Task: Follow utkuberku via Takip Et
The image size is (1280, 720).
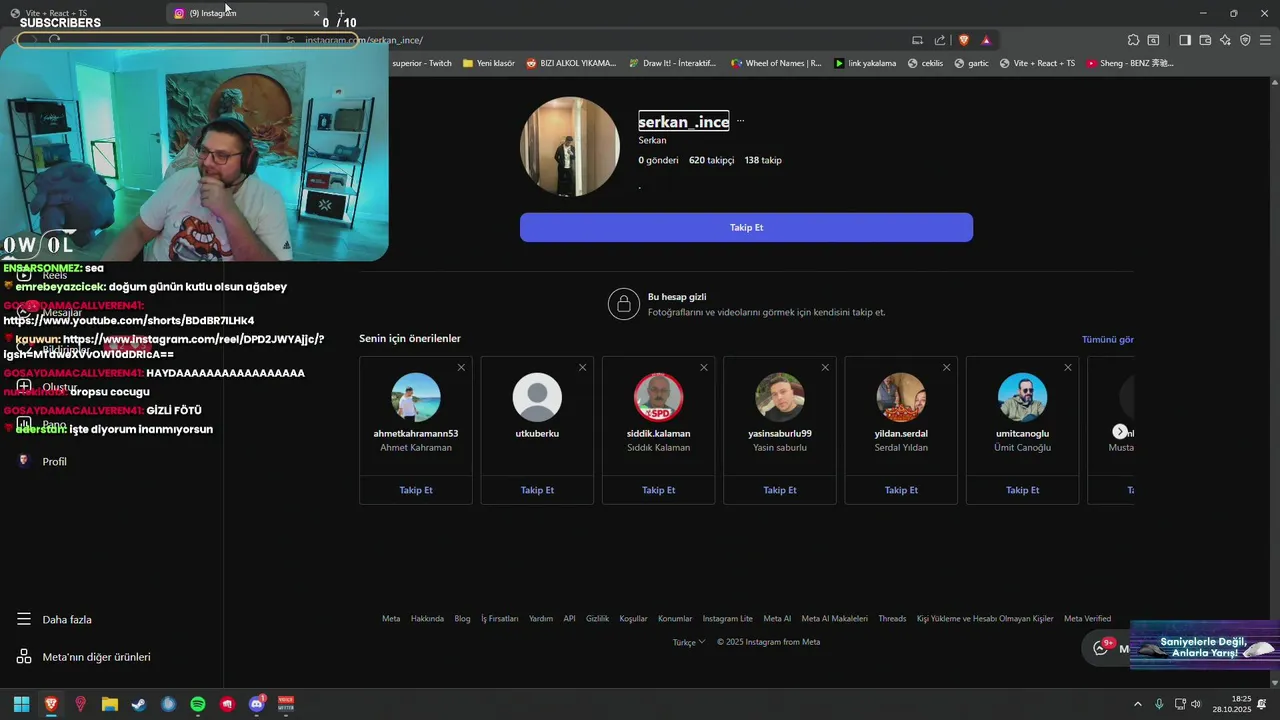Action: click(x=537, y=490)
